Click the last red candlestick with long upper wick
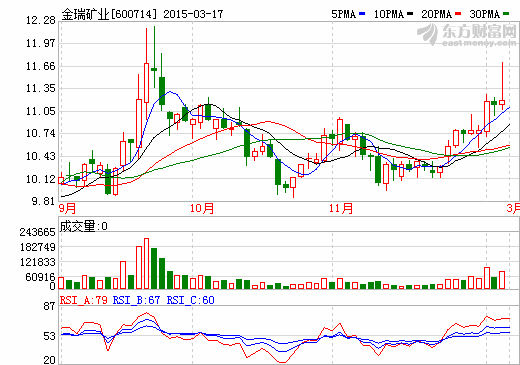This screenshot has width=520, height=365. point(502,86)
